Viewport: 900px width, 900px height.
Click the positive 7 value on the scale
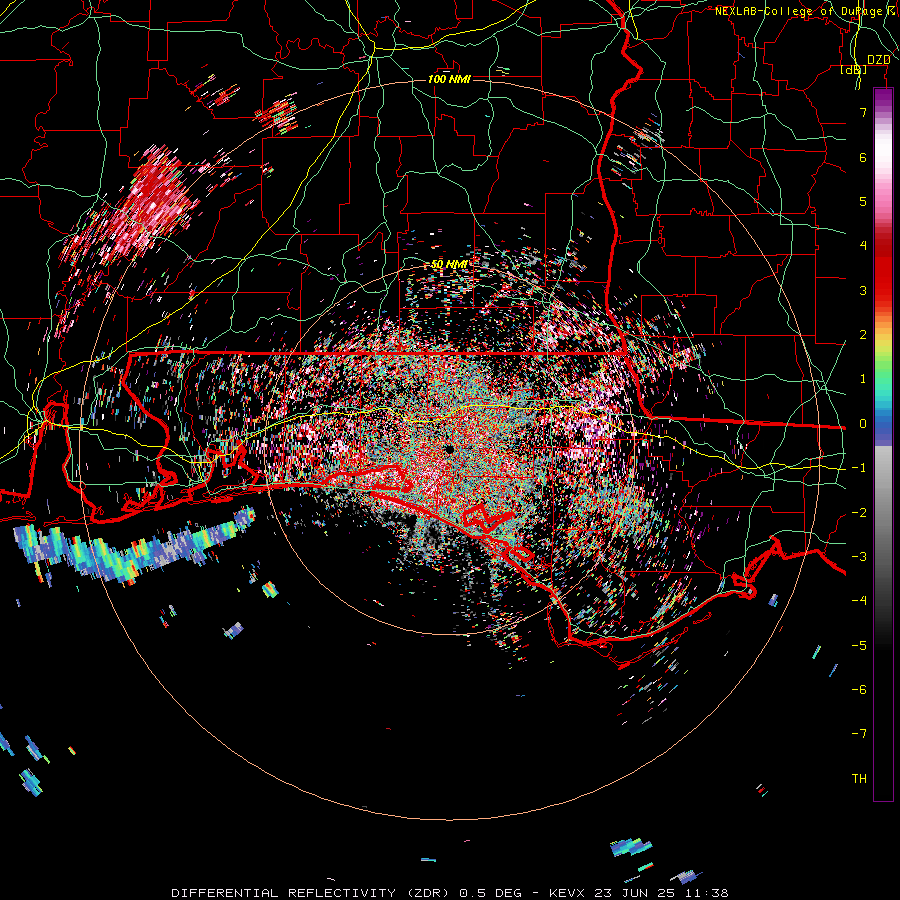coord(863,112)
